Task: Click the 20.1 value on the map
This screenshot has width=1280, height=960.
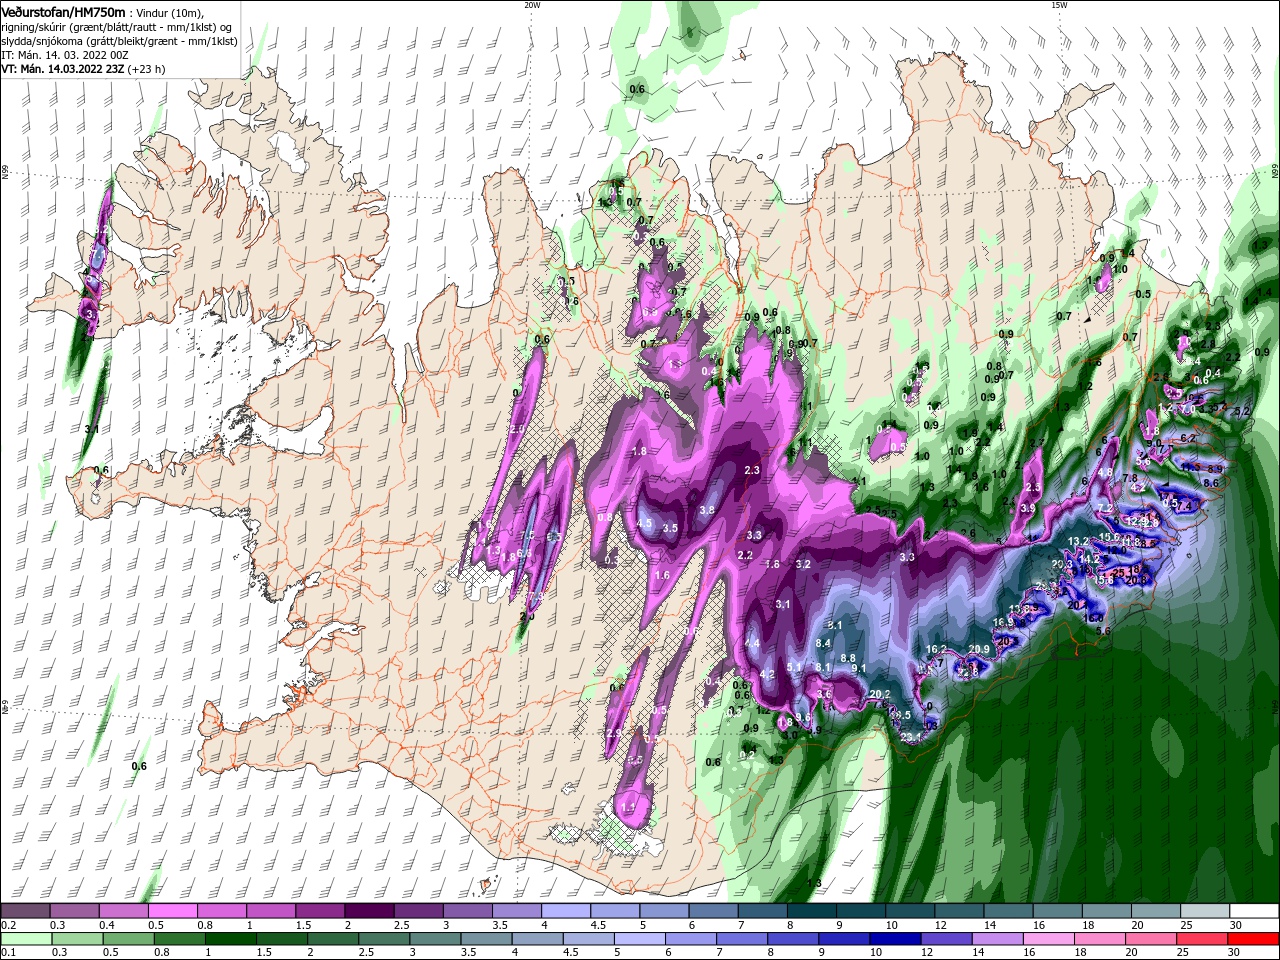Action: coord(1078,604)
